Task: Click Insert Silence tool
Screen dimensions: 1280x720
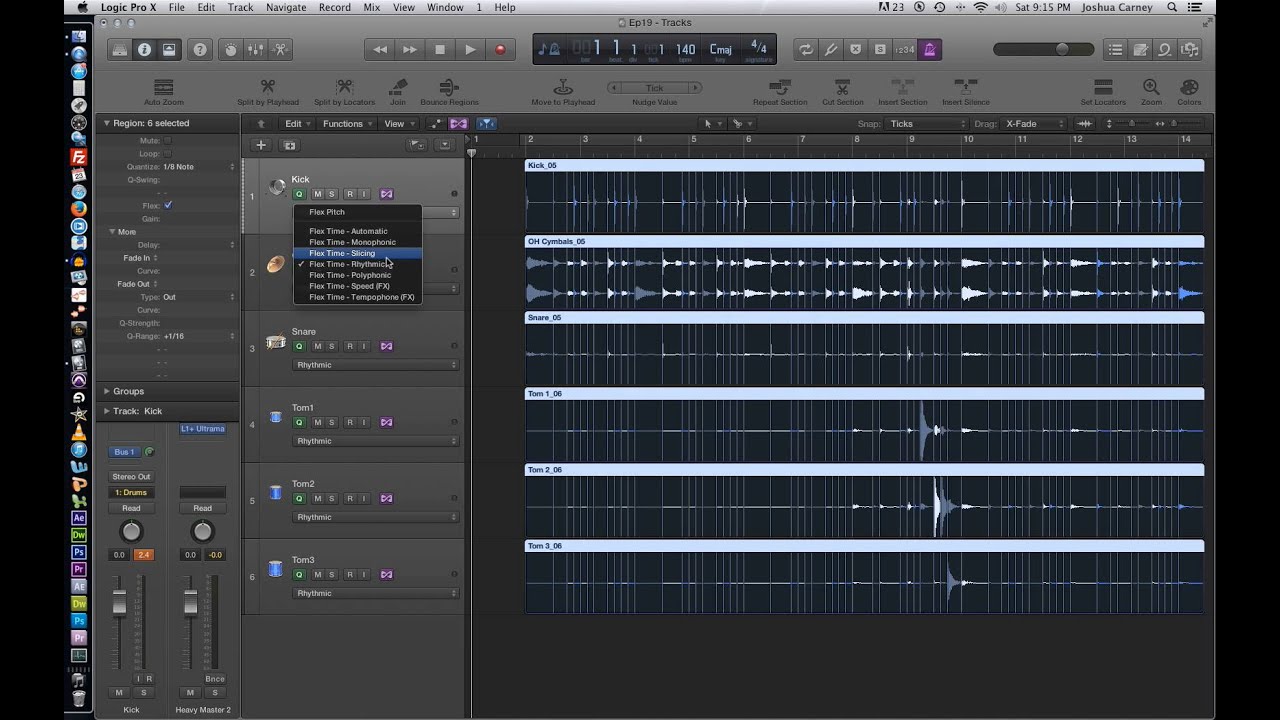Action: 965,92
